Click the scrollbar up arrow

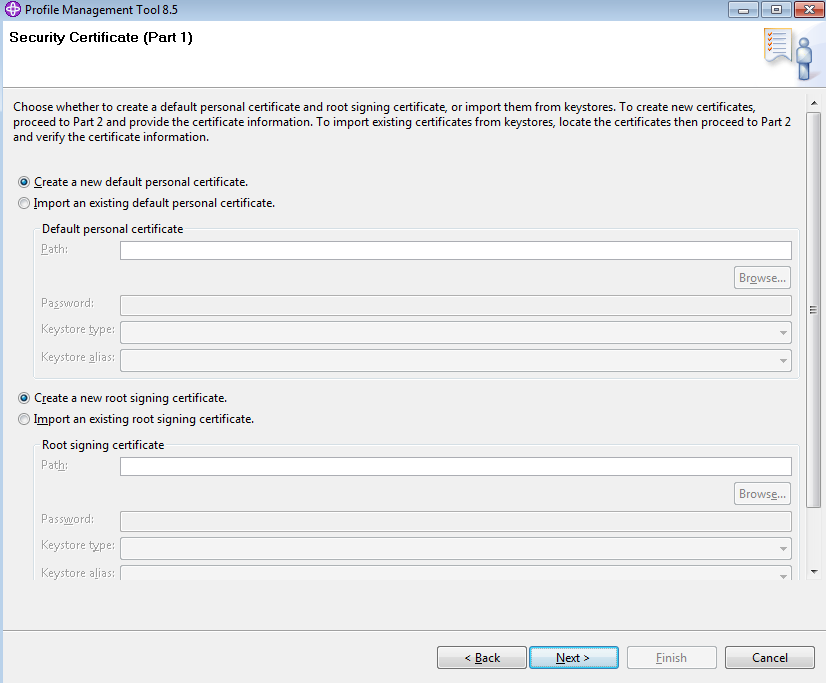tap(814, 103)
